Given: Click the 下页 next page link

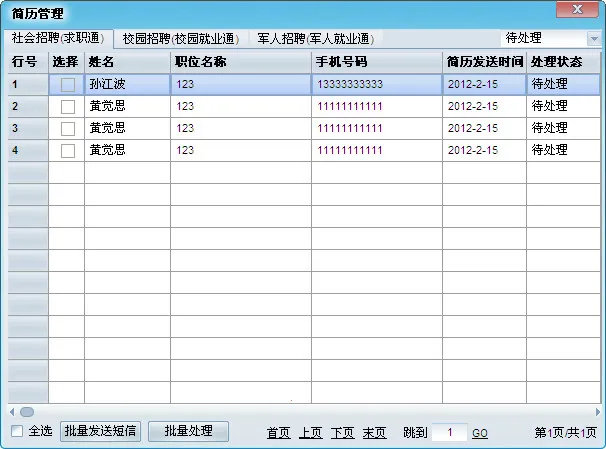Looking at the screenshot, I should [342, 433].
